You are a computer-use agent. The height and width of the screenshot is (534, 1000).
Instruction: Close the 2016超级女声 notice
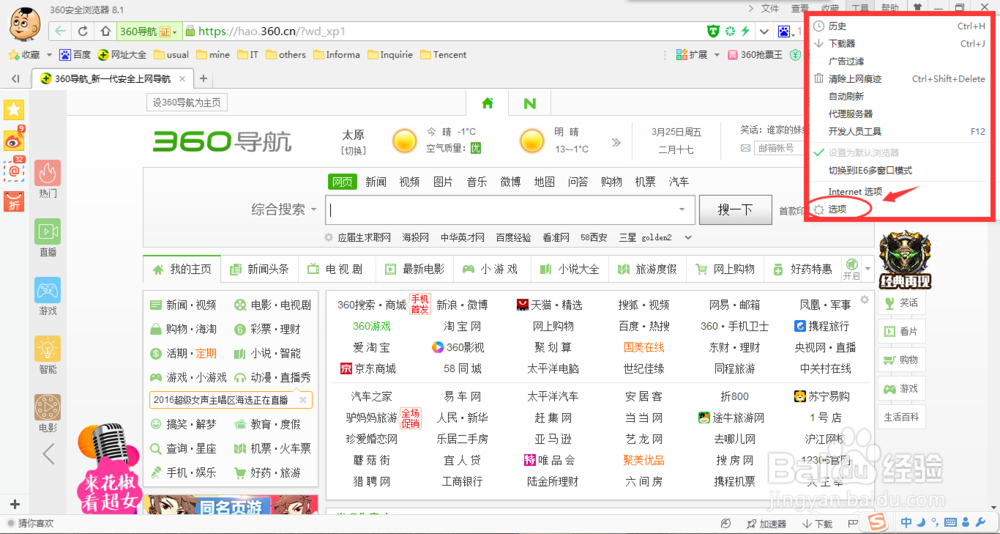(303, 400)
